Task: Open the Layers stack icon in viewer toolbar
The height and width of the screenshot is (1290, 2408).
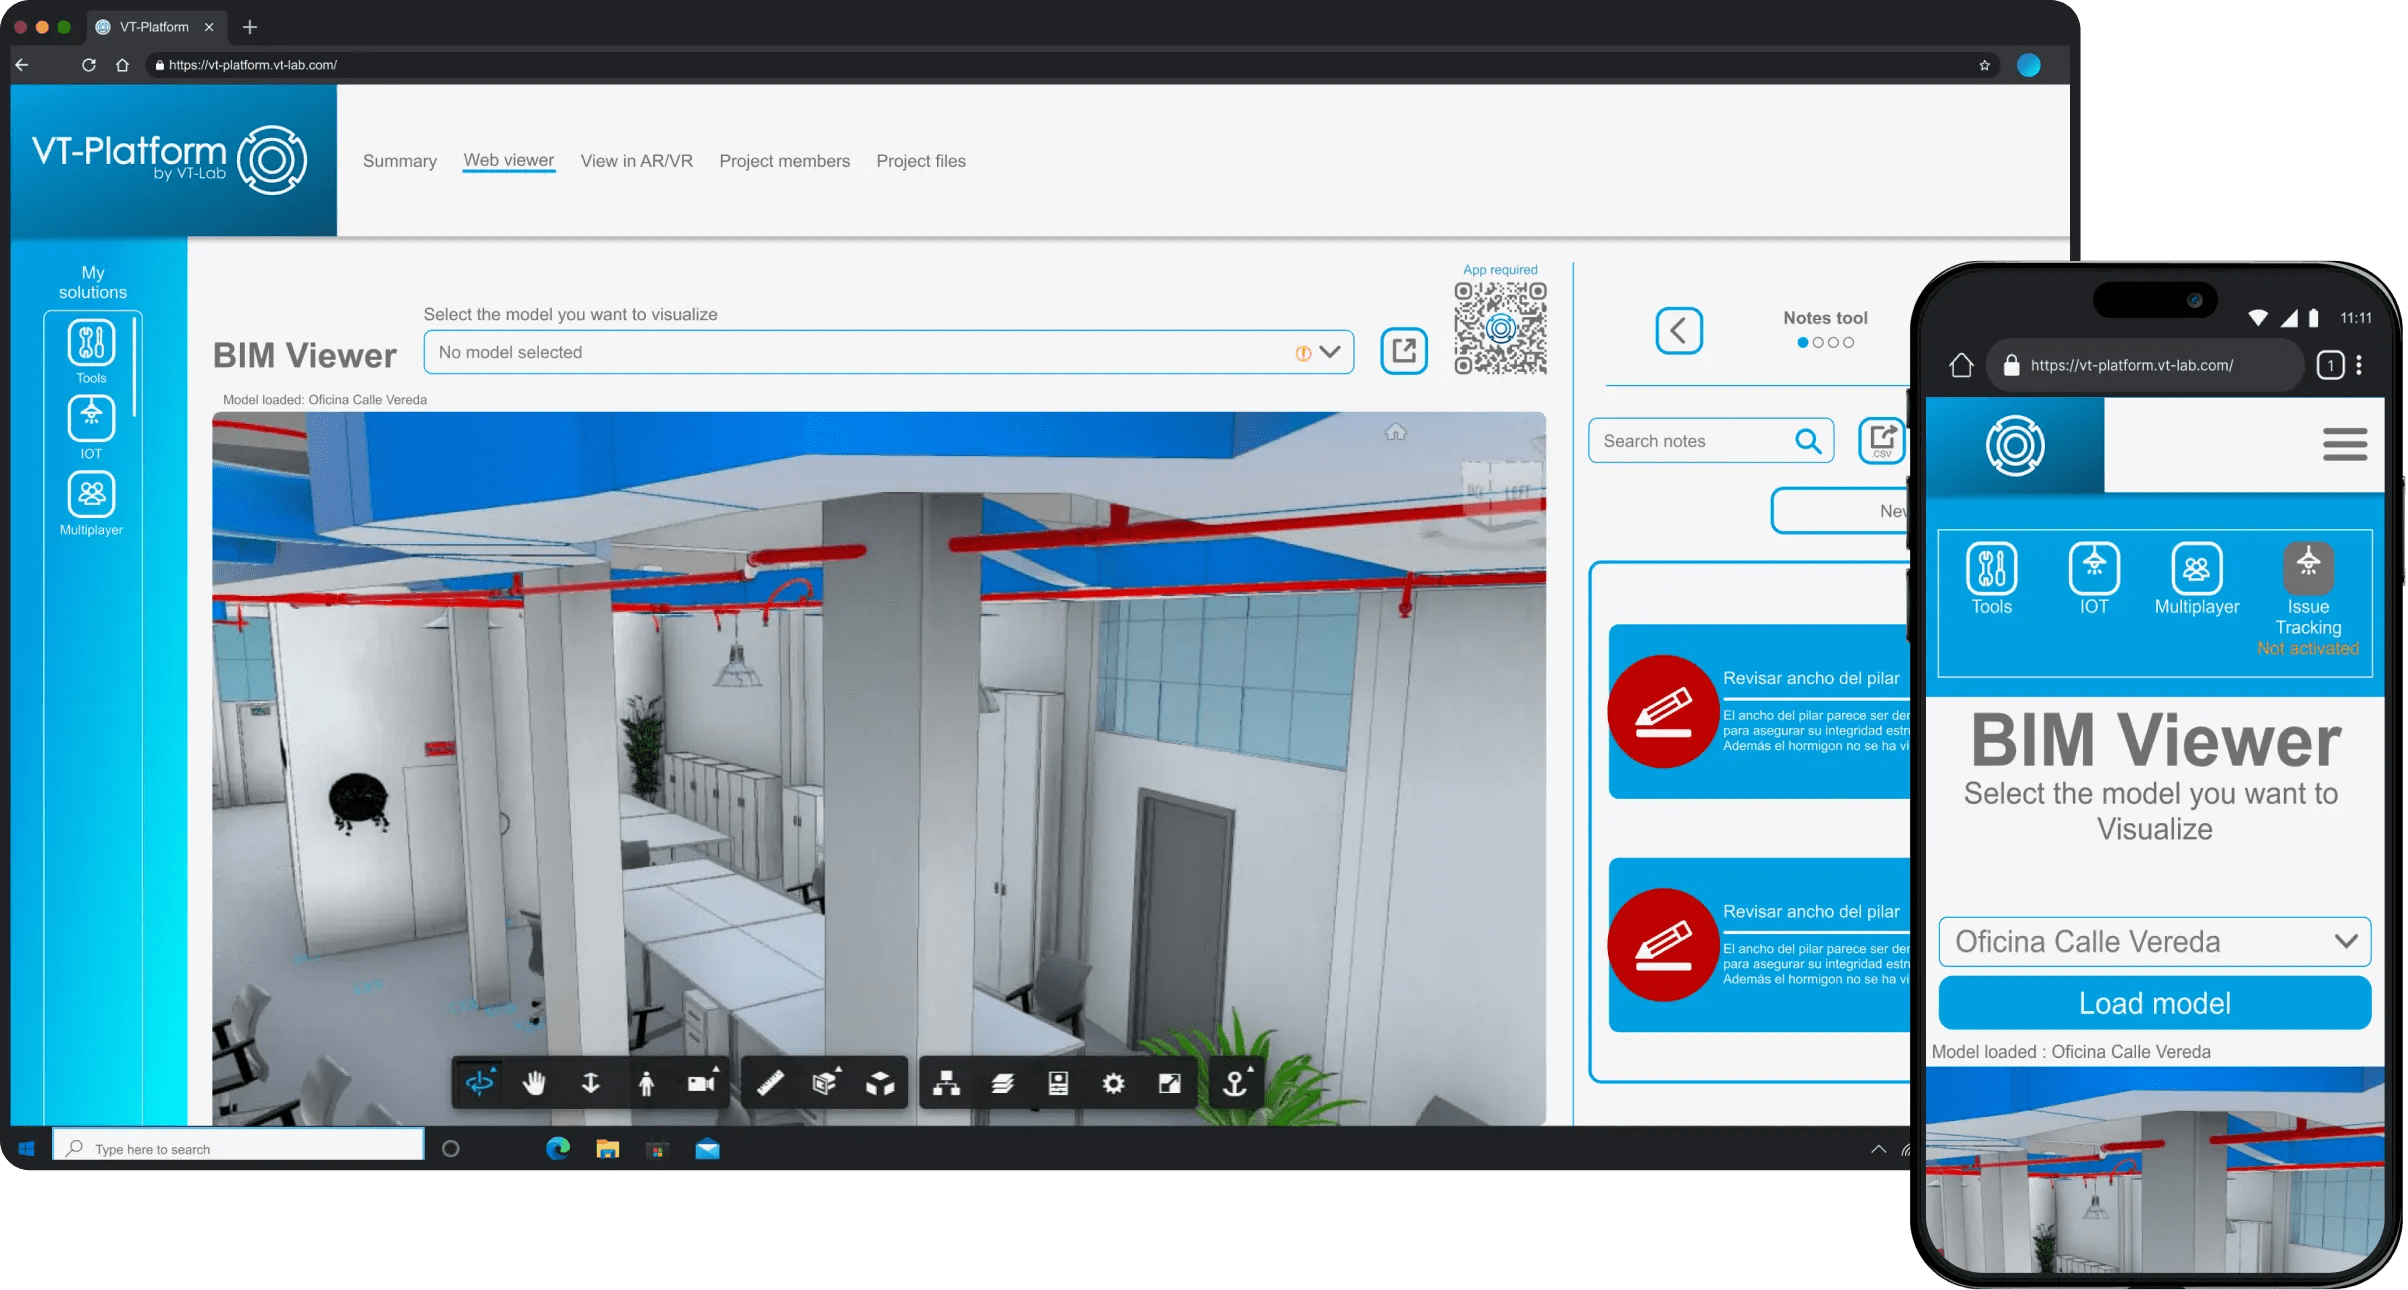Action: point(1002,1083)
